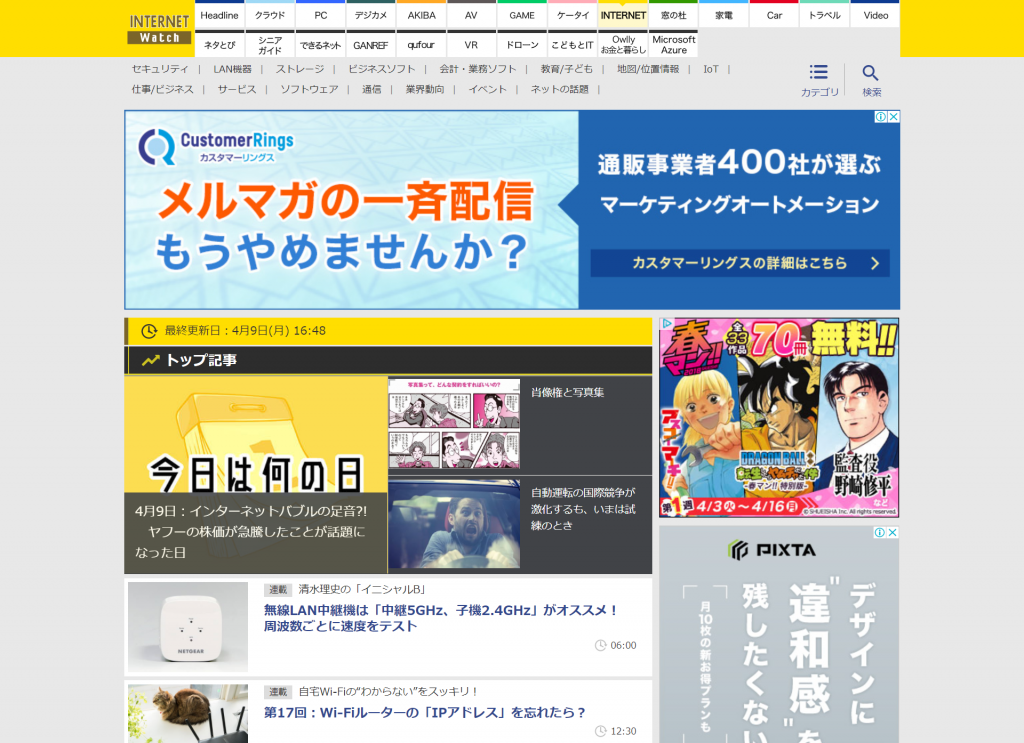Go to the シニアガイド tab
The image size is (1024, 743).
point(270,44)
